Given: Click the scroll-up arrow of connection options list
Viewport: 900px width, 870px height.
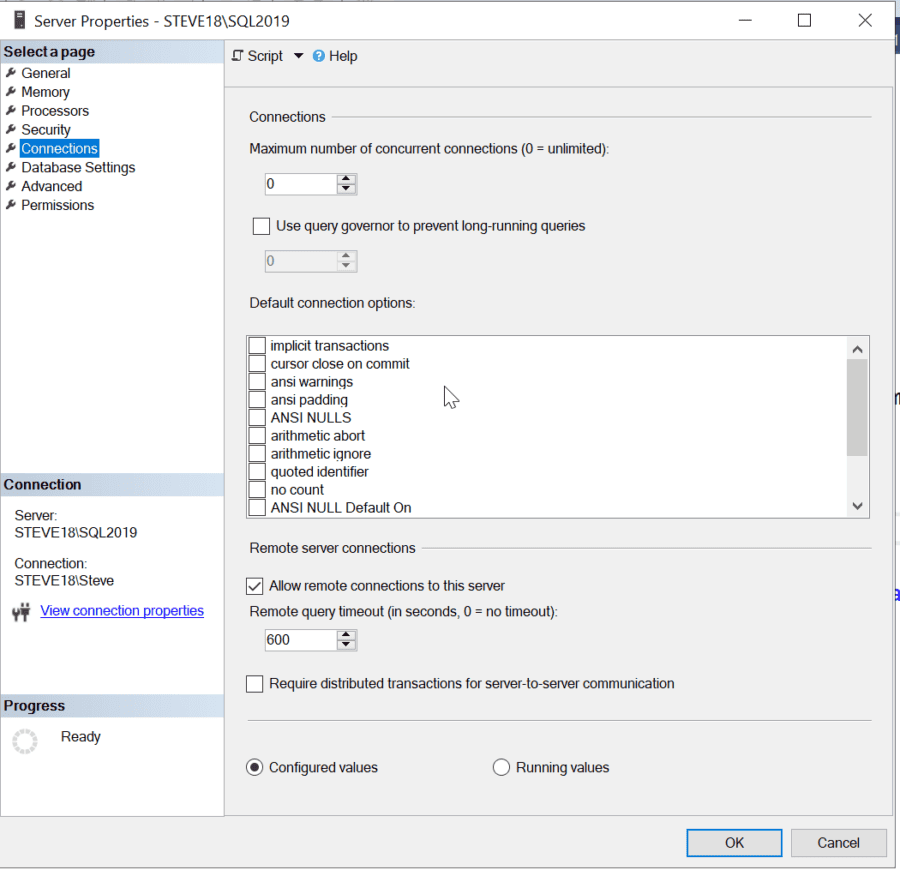Looking at the screenshot, I should [x=857, y=348].
